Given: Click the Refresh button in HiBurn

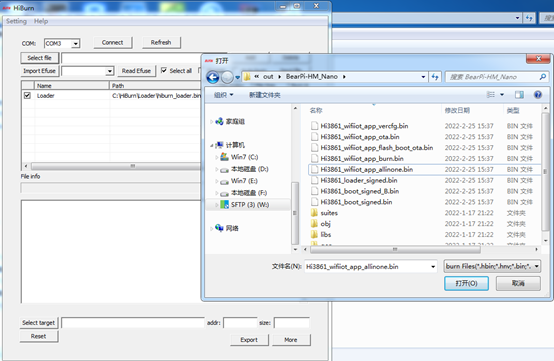Looking at the screenshot, I should (x=161, y=42).
